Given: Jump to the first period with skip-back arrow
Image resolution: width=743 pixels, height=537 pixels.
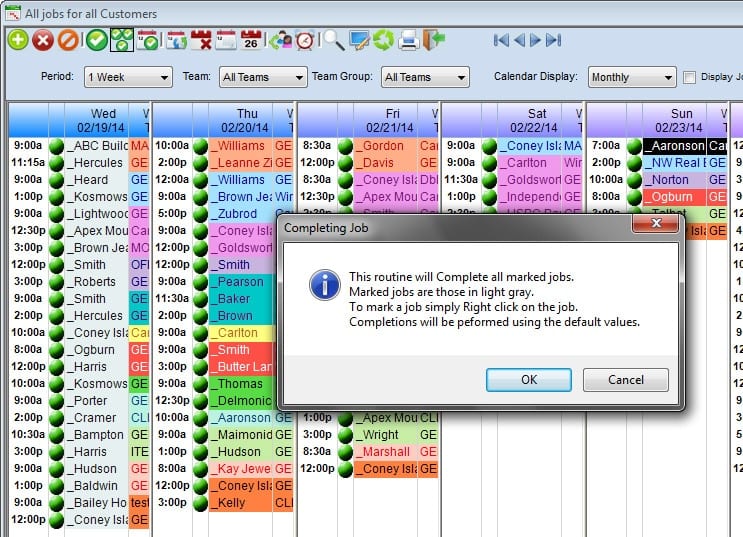Looking at the screenshot, I should (501, 40).
